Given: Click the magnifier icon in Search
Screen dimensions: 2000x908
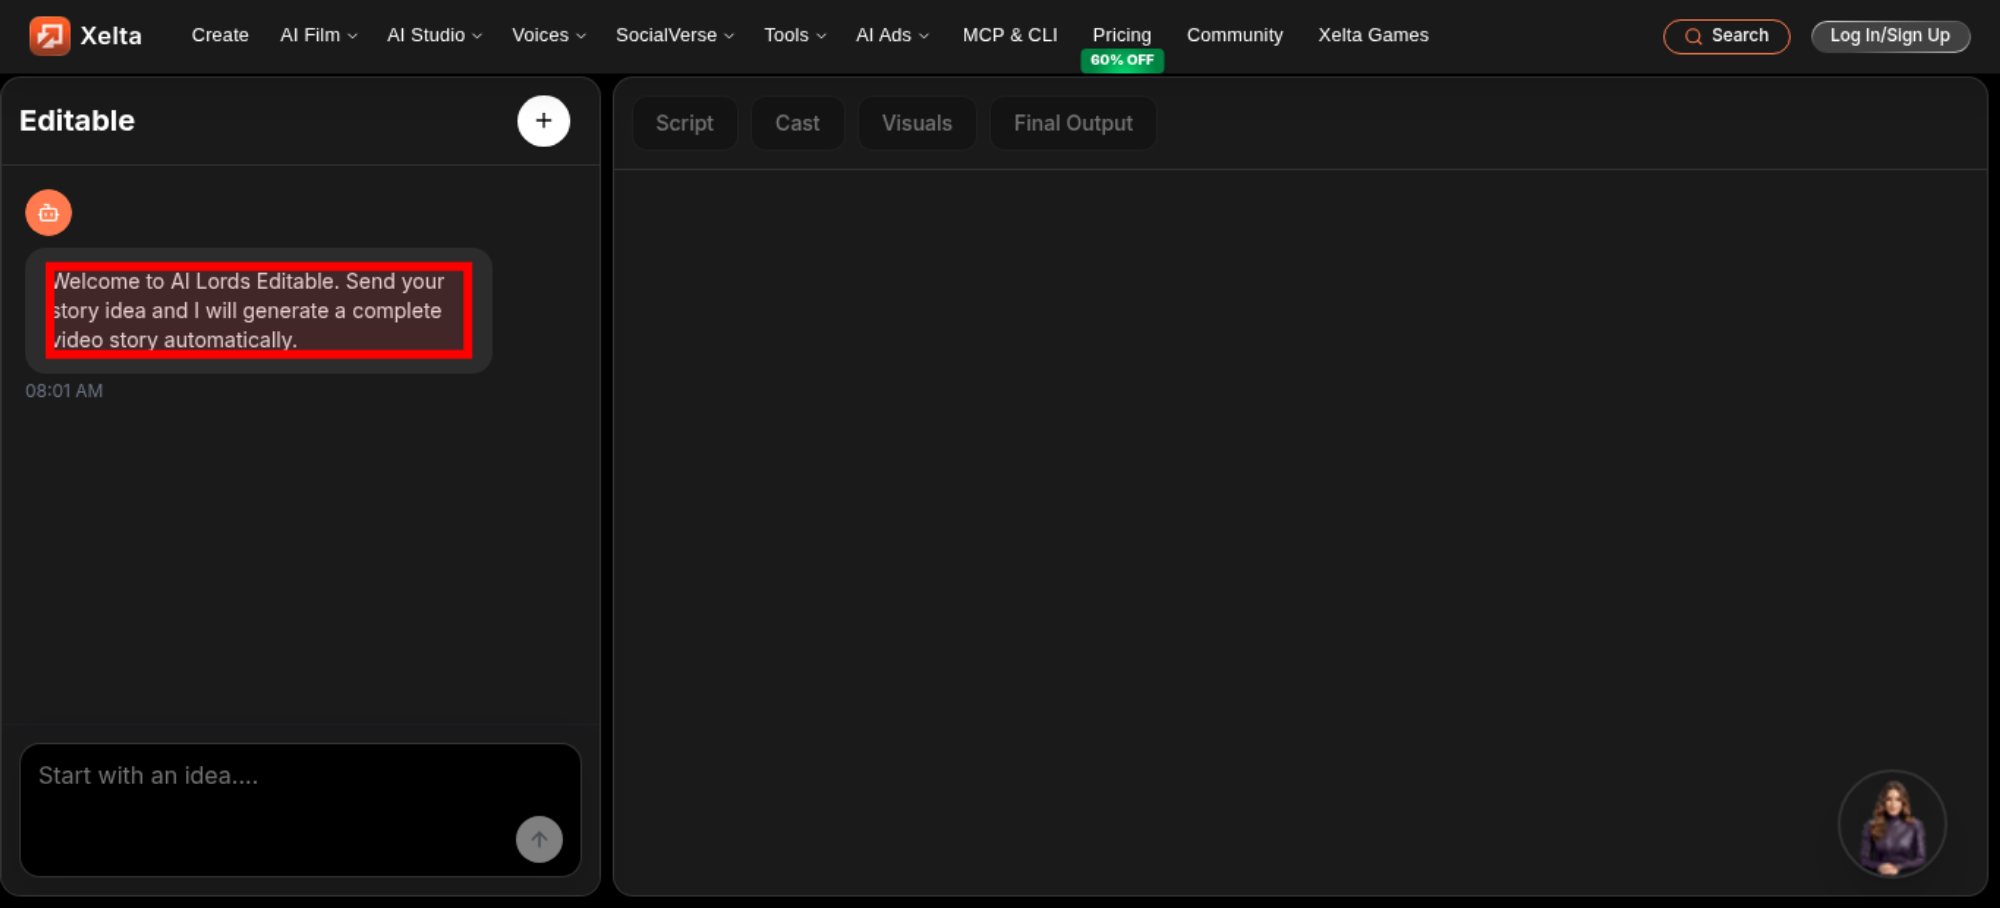Looking at the screenshot, I should (x=1693, y=37).
